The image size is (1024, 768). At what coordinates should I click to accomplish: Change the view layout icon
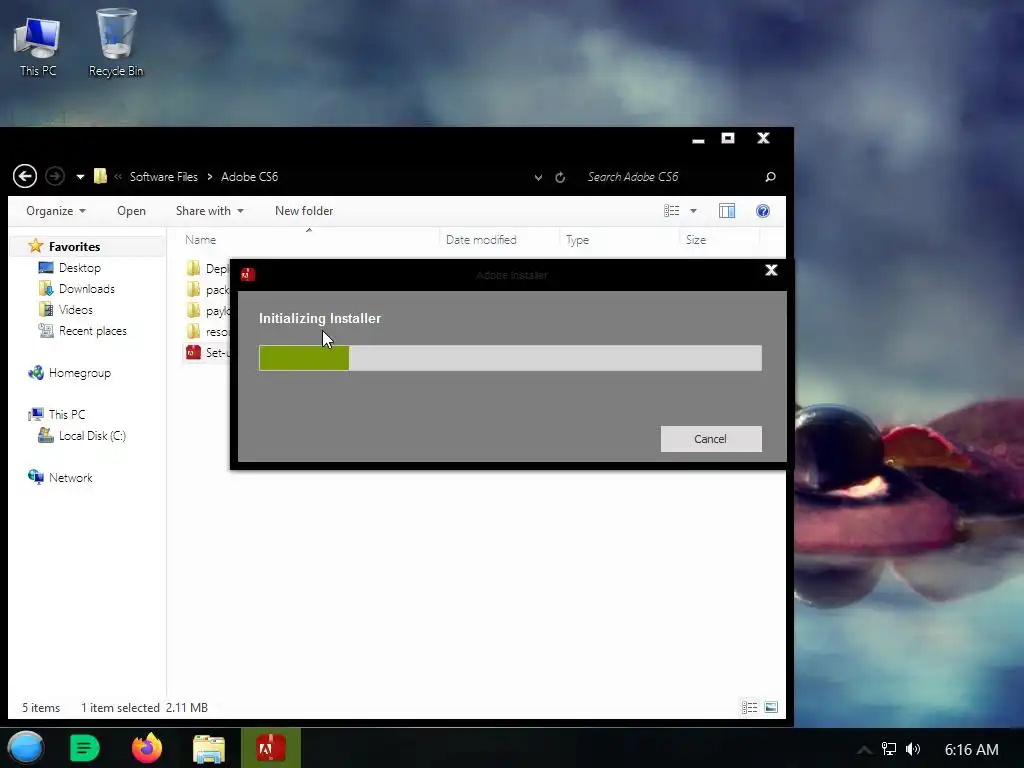tap(671, 211)
